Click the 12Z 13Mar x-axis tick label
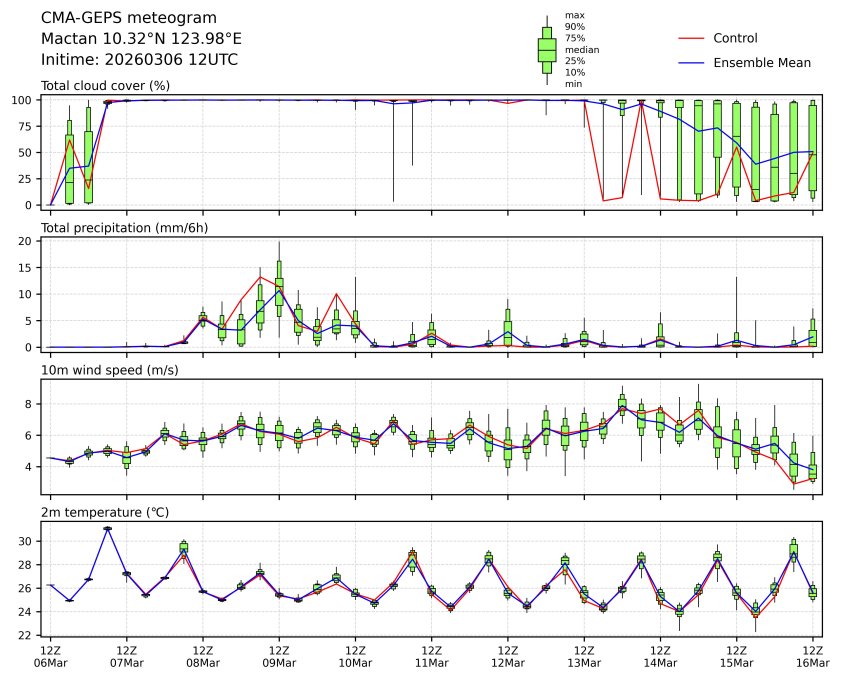Image resolution: width=841 pixels, height=680 pixels. pos(583,656)
